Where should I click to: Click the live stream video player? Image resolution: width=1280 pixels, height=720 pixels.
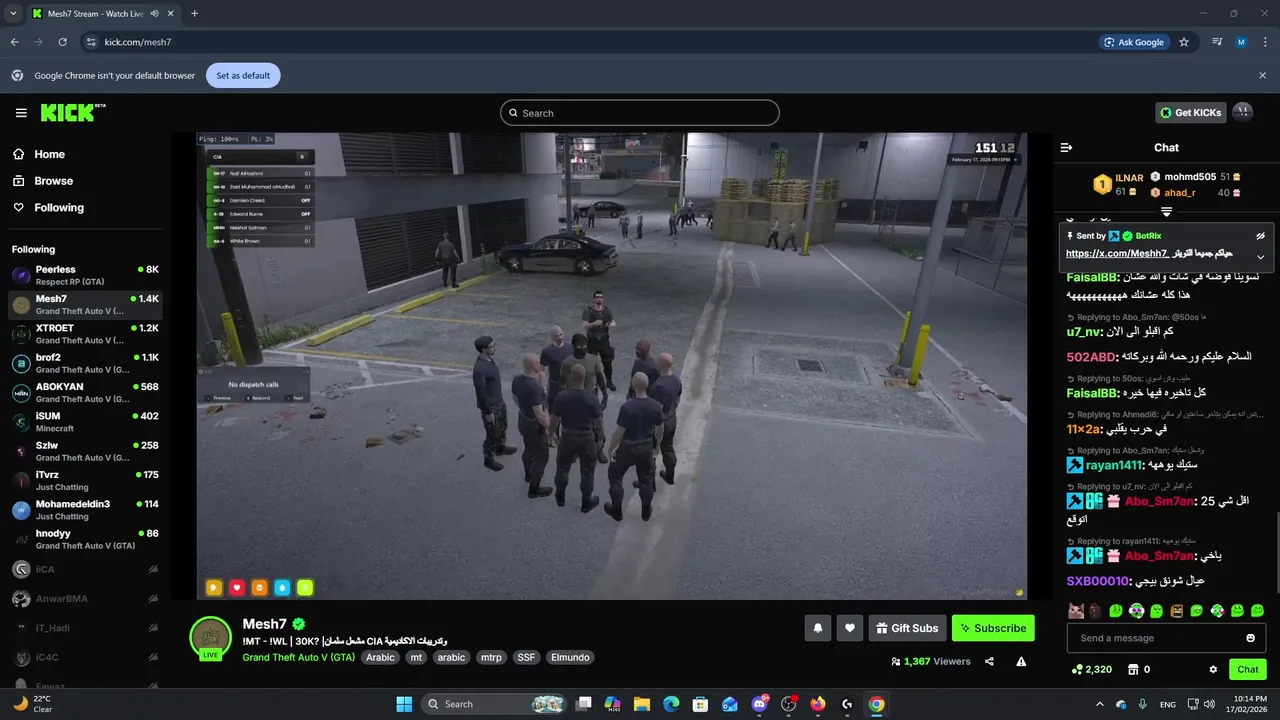612,366
